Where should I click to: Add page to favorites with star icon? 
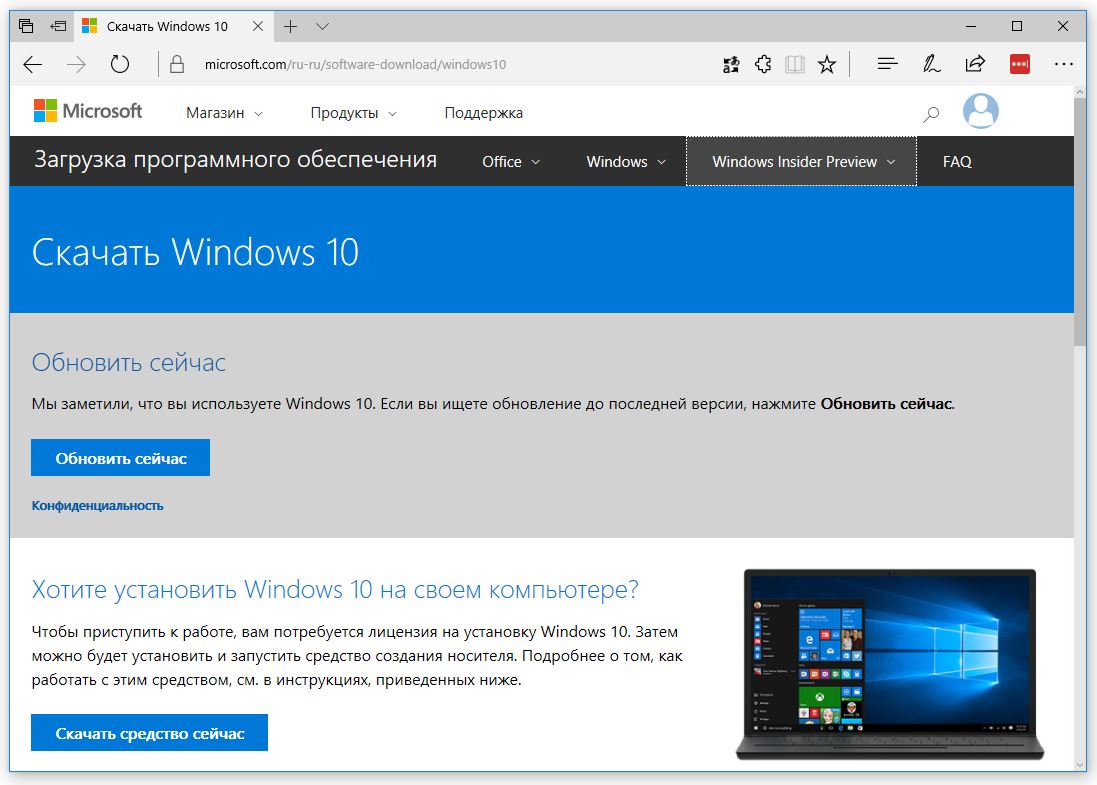826,65
